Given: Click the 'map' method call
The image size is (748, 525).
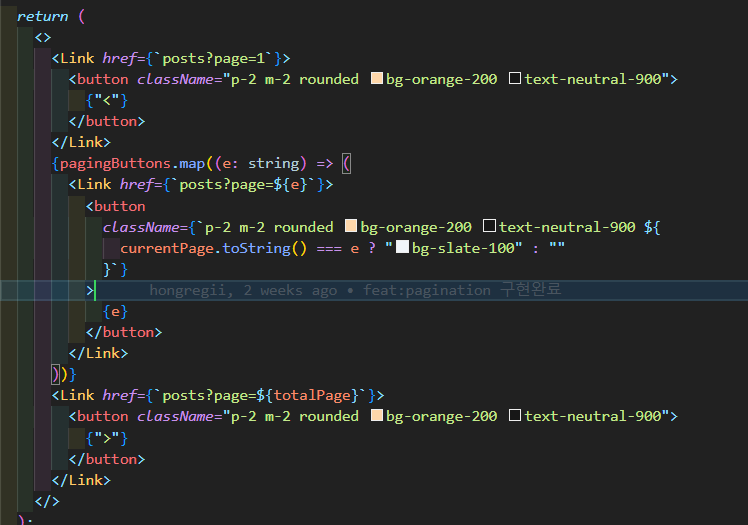Looking at the screenshot, I should pos(192,164).
